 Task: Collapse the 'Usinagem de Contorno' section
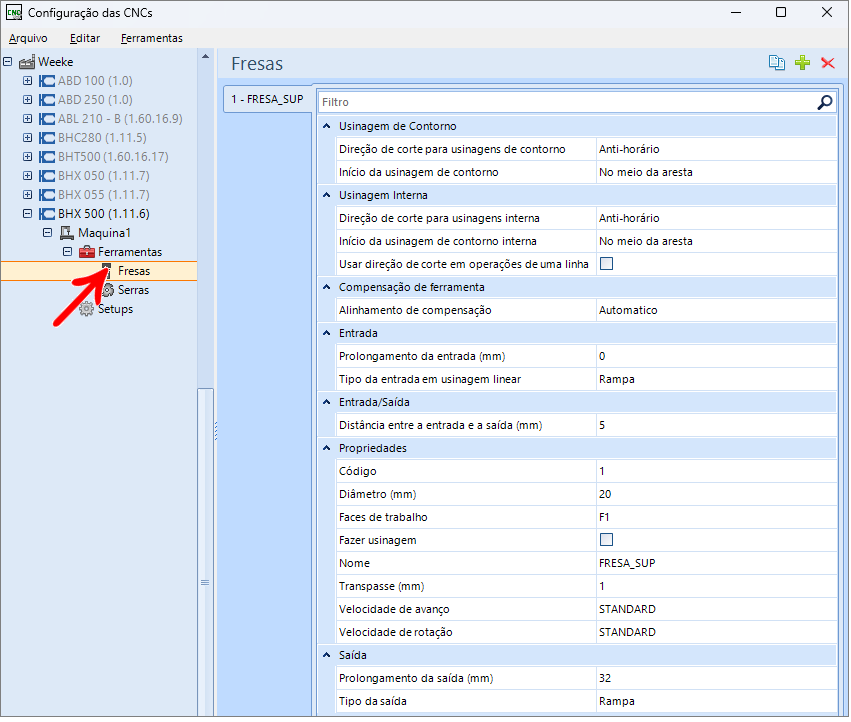point(326,127)
